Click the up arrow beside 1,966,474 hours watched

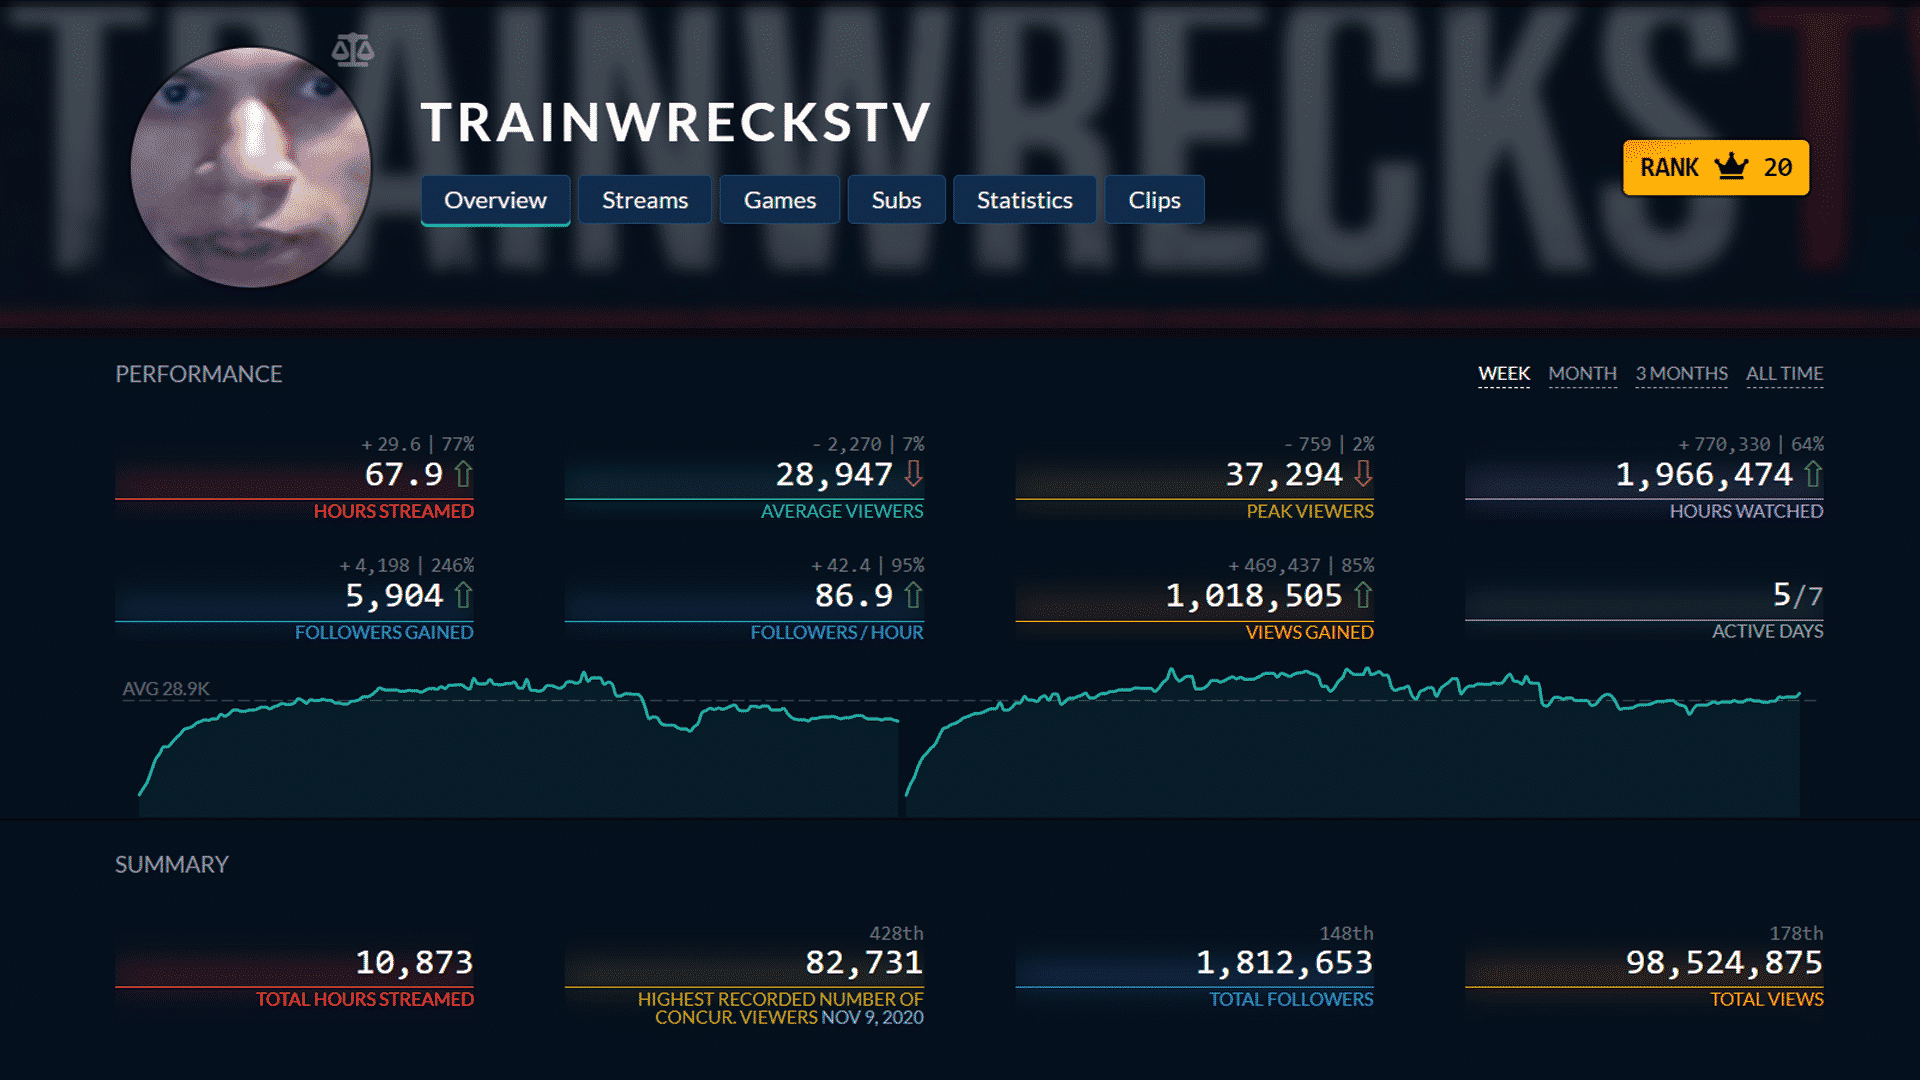(x=1813, y=474)
